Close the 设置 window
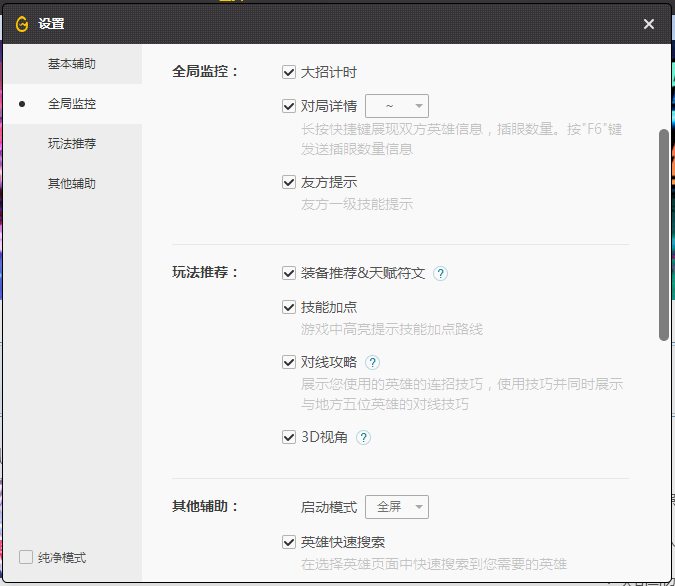This screenshot has width=675, height=586. tap(649, 24)
